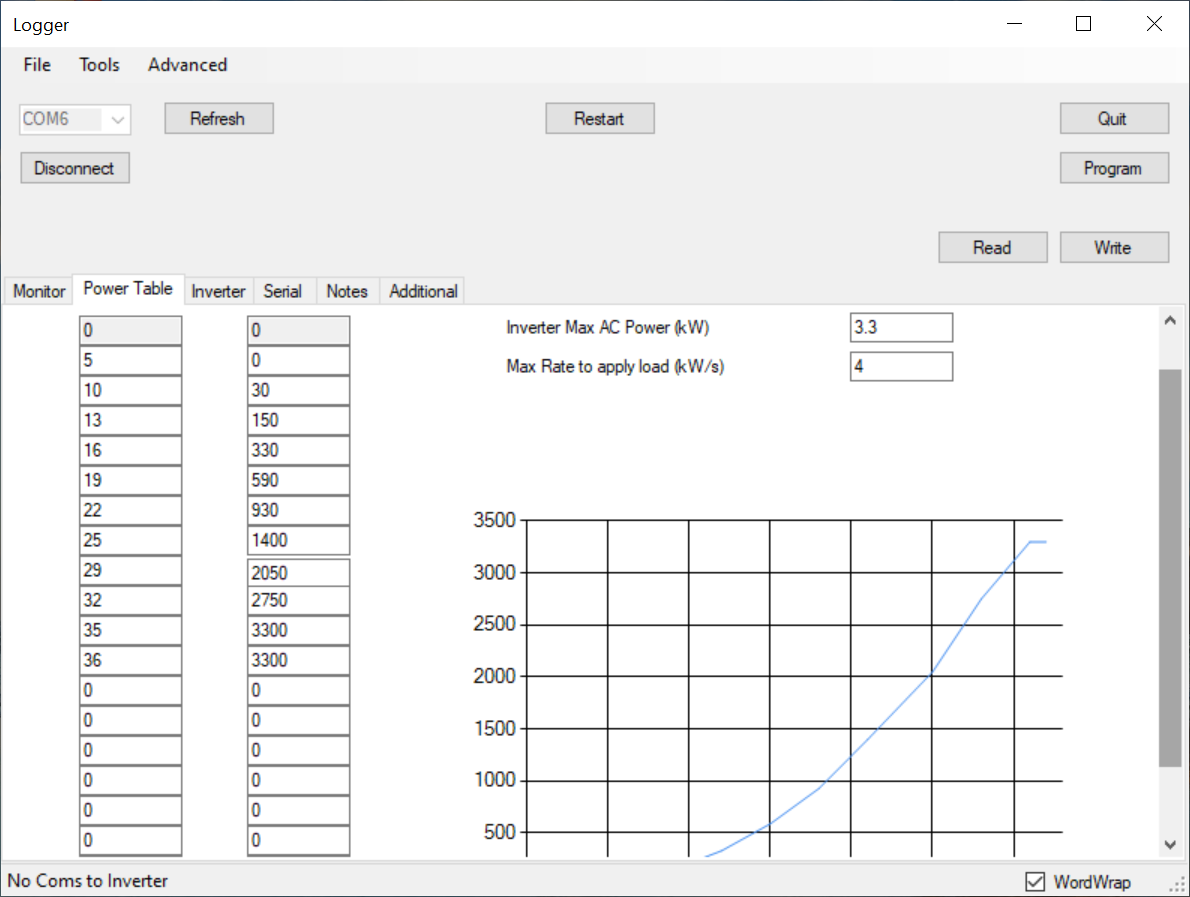
Task: Click the Read button
Action: 992,248
